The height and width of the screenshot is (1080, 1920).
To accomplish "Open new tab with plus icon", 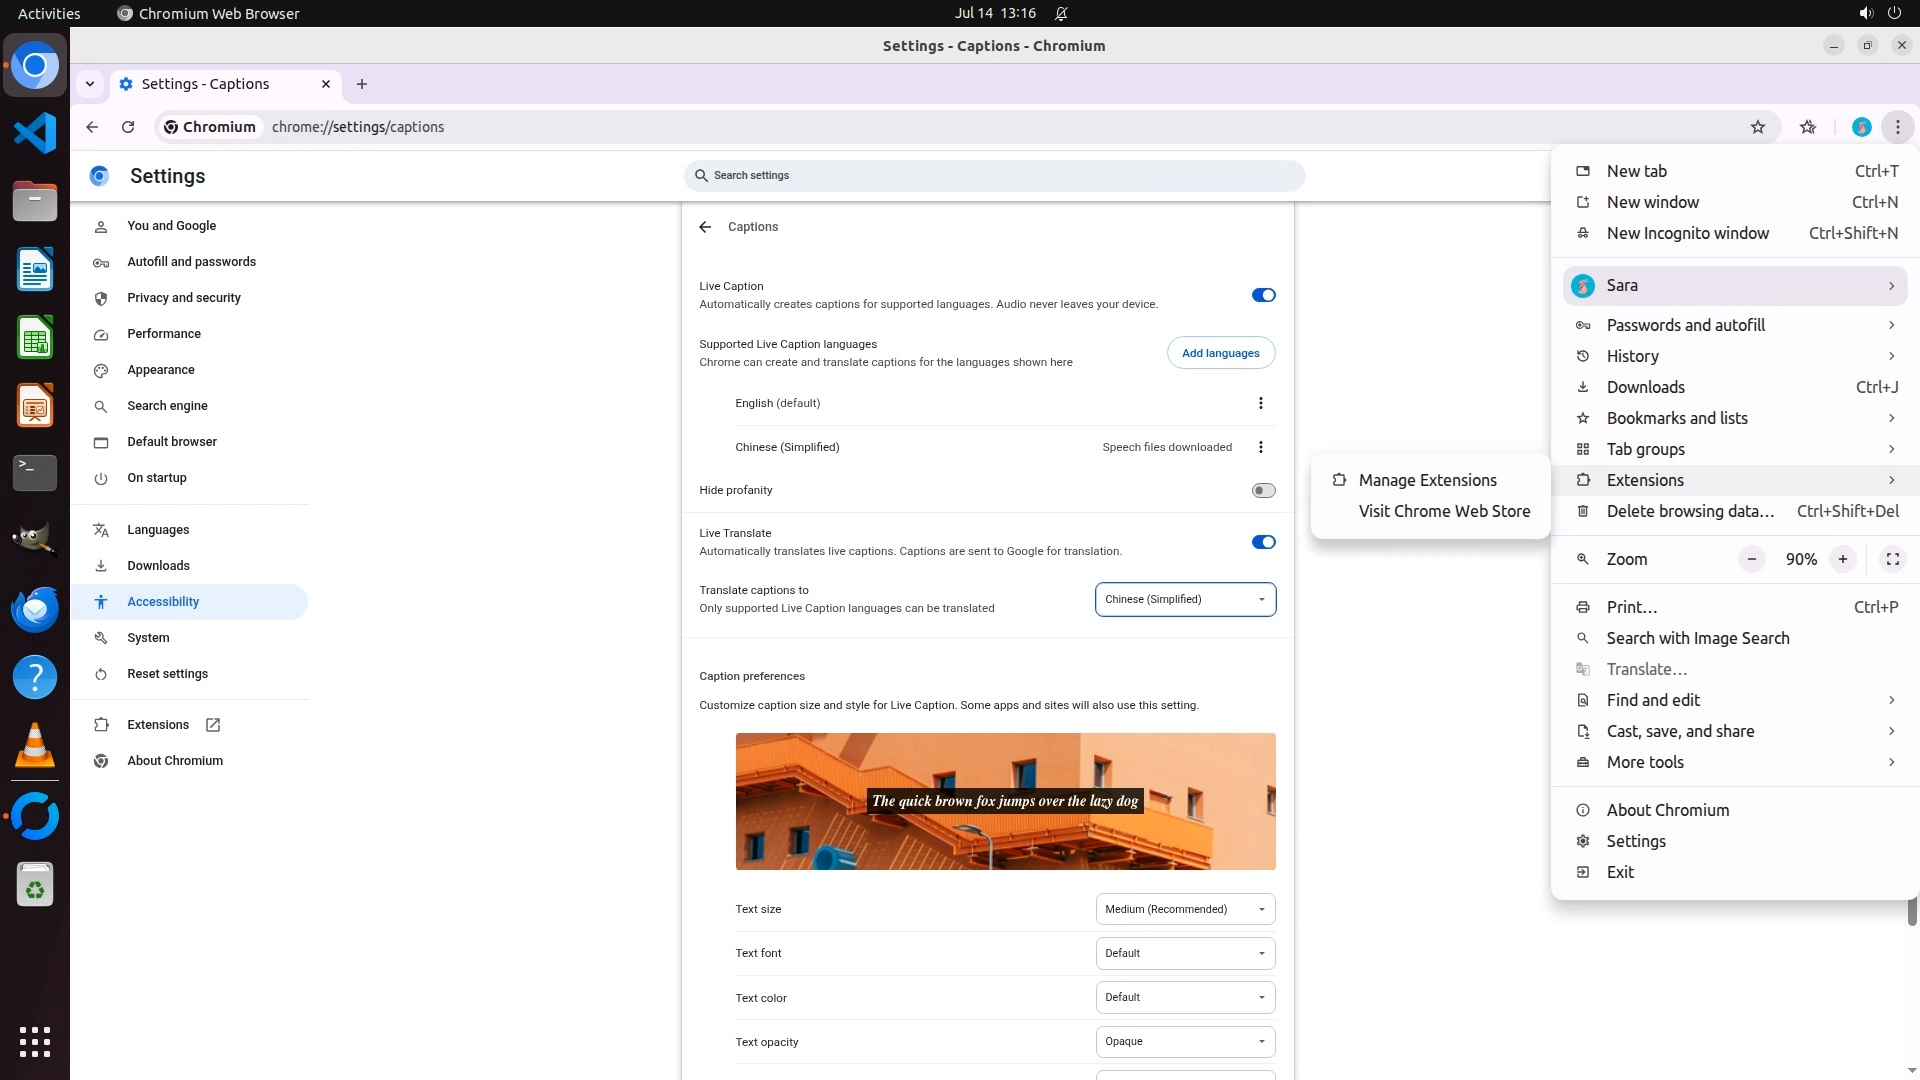I will pos(362,84).
